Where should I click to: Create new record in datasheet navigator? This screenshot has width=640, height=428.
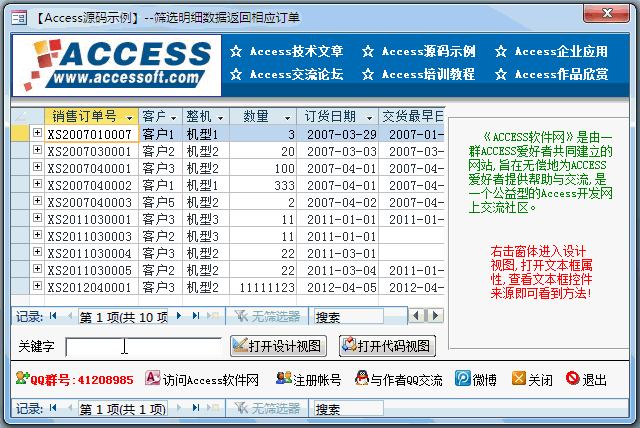pyautogui.click(x=213, y=316)
